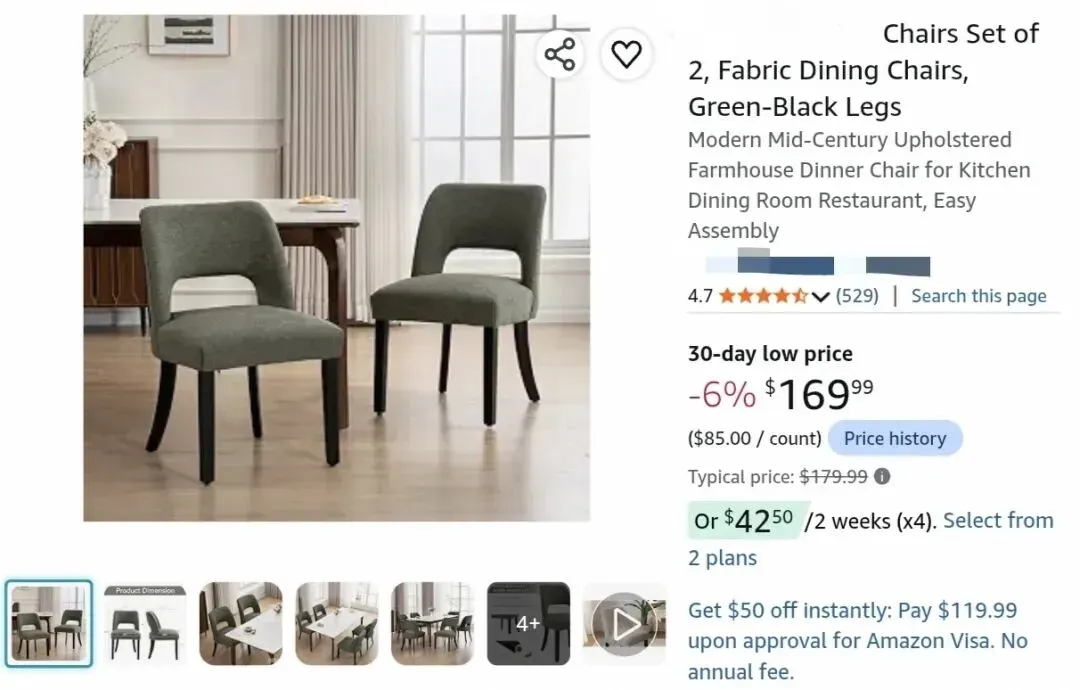
Task: Click Select from 2 plans link
Action: tap(871, 539)
